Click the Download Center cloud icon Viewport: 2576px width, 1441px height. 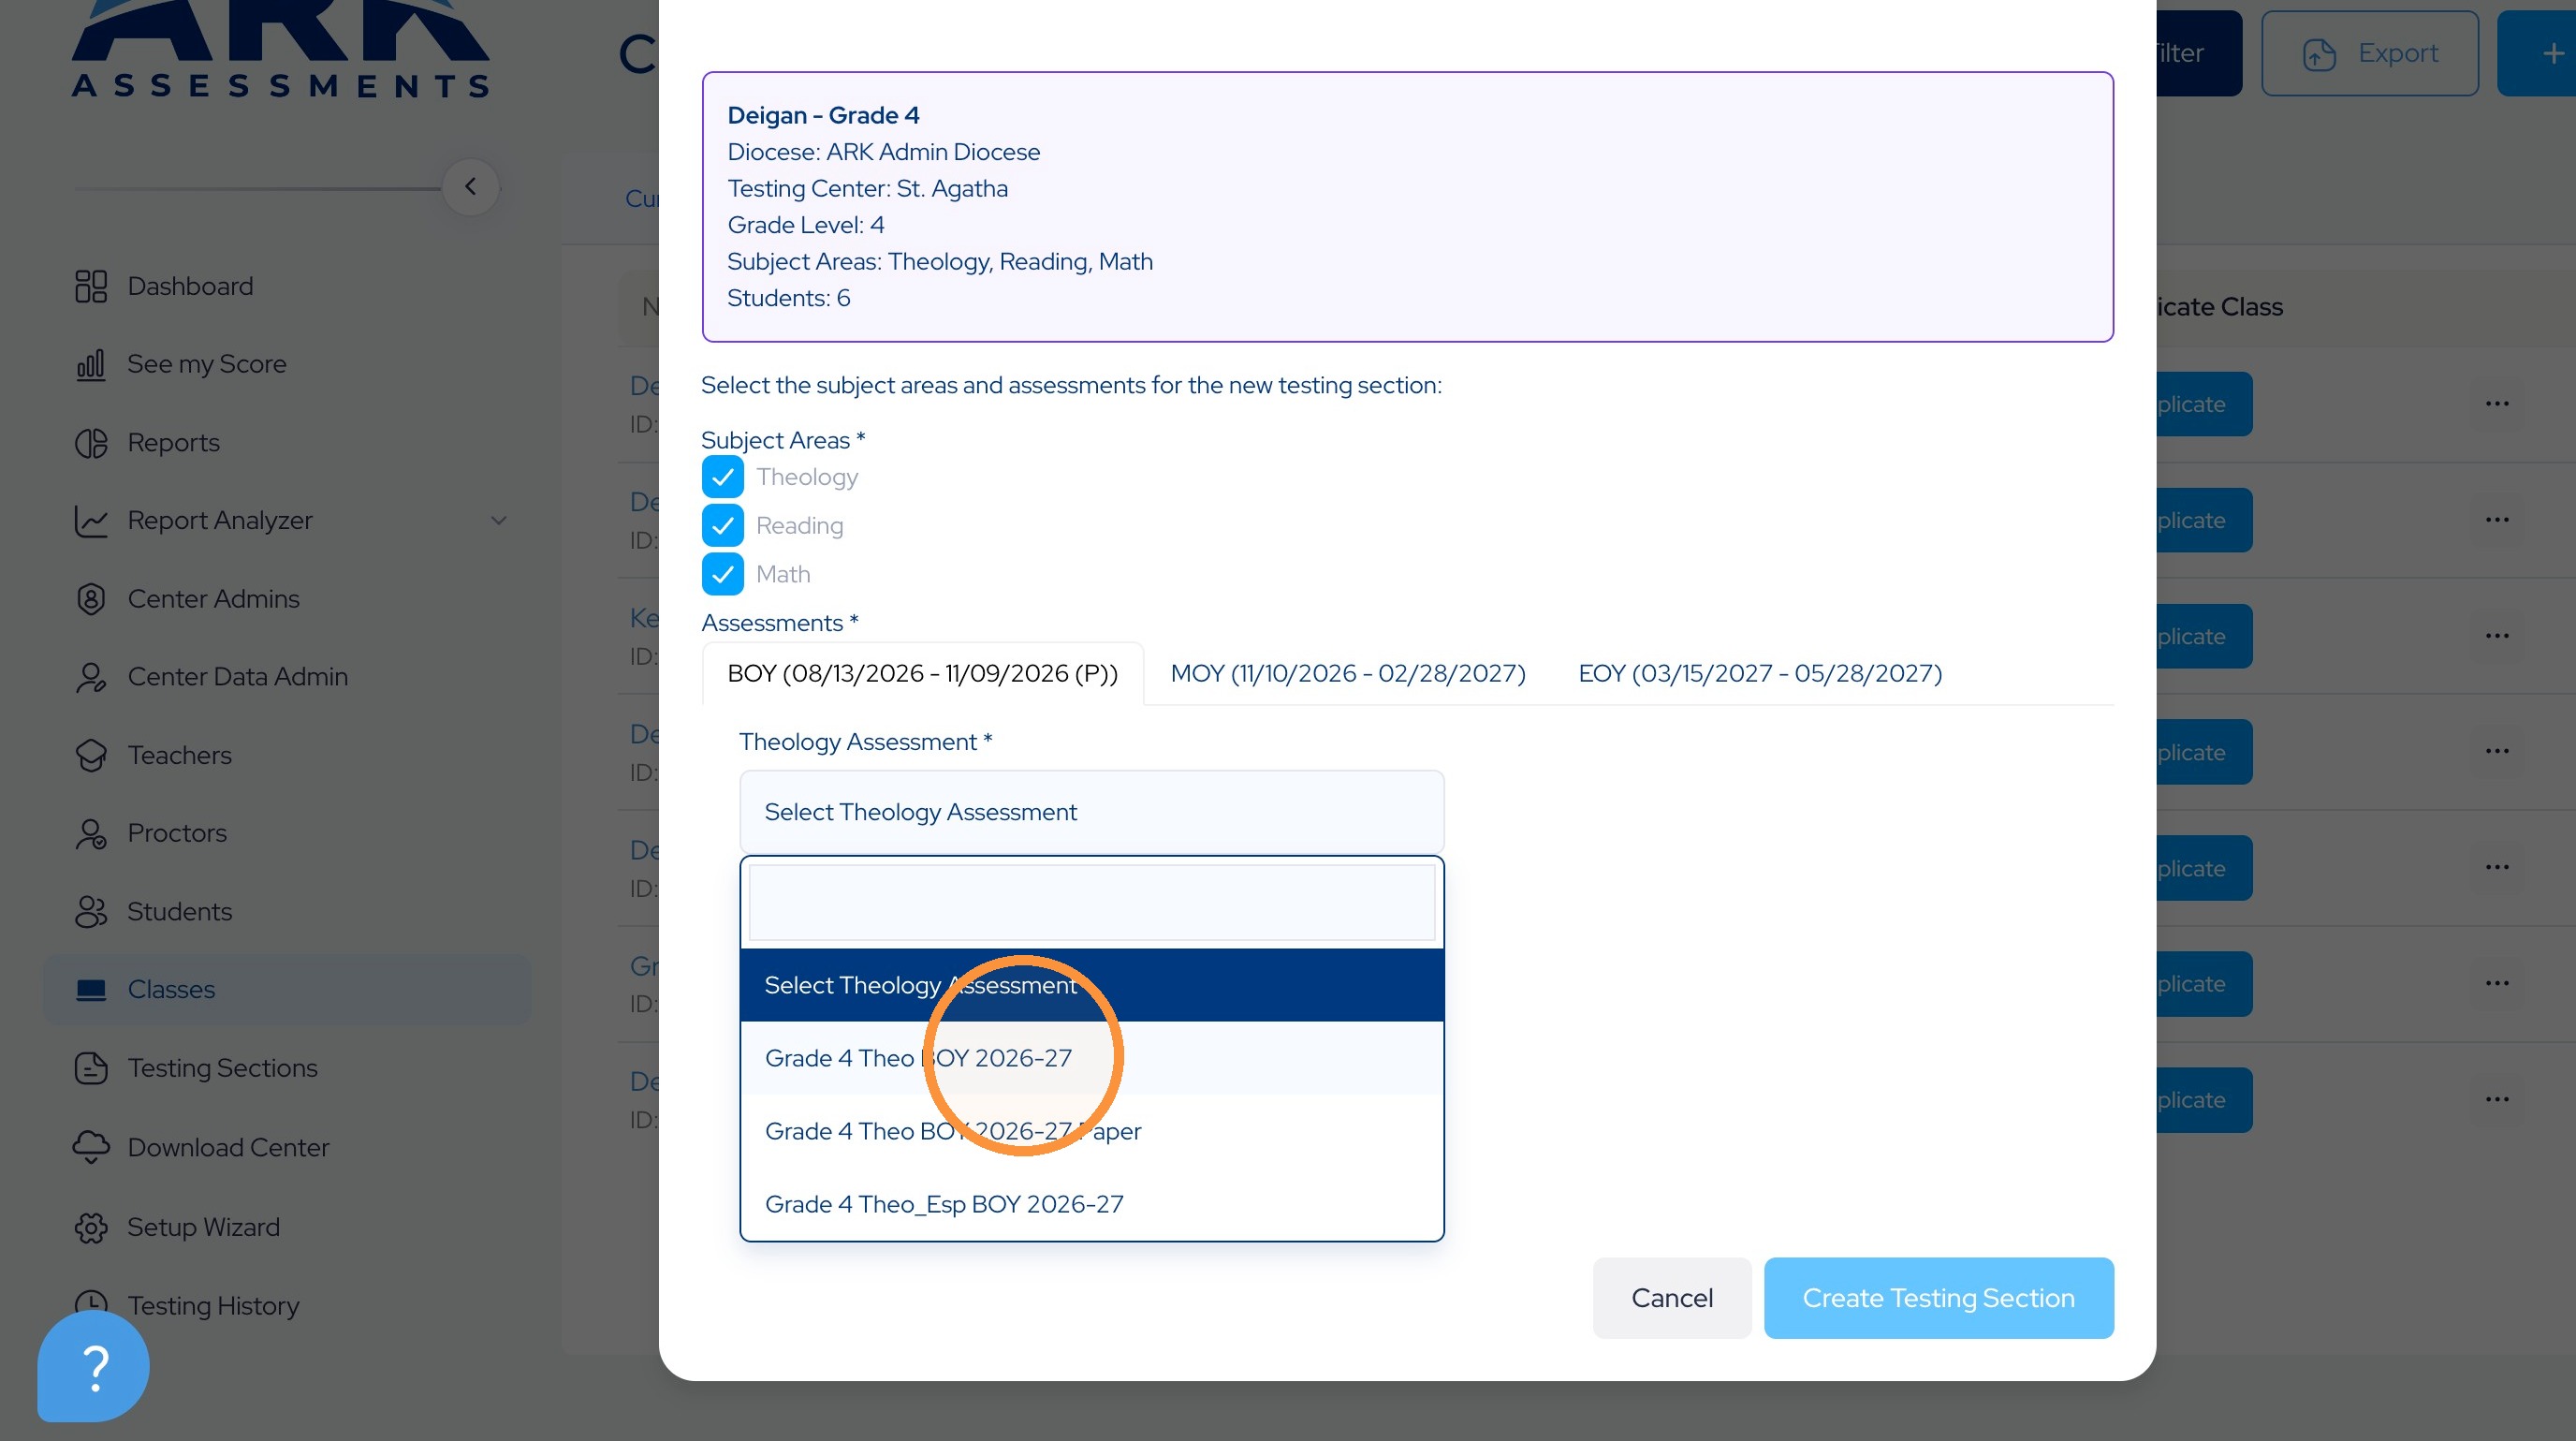point(90,1147)
